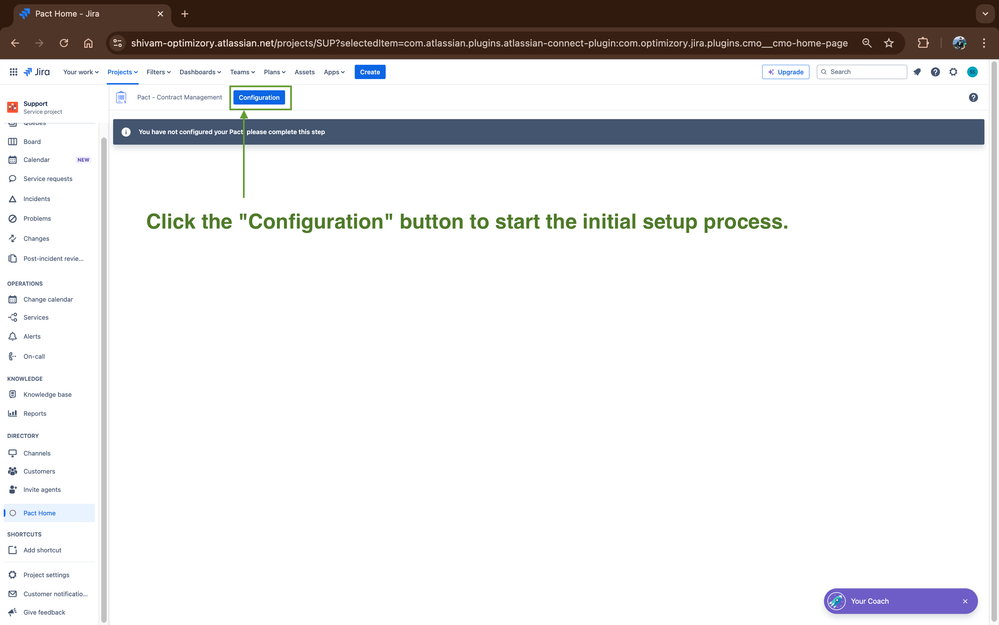Click the sidebar vertical scrollbar
The height and width of the screenshot is (625, 999).
(103, 379)
